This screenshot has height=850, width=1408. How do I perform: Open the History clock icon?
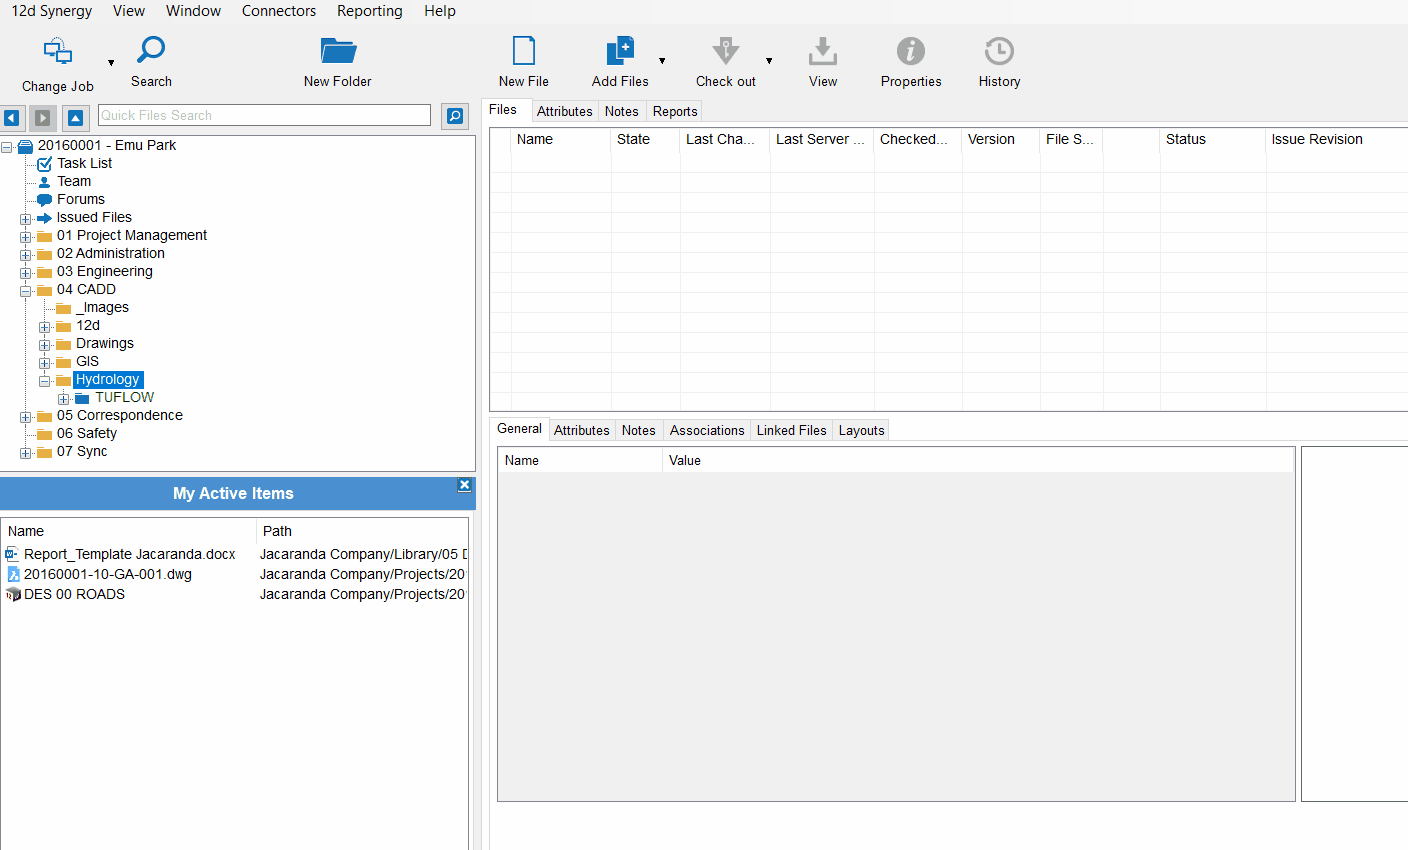click(x=999, y=50)
